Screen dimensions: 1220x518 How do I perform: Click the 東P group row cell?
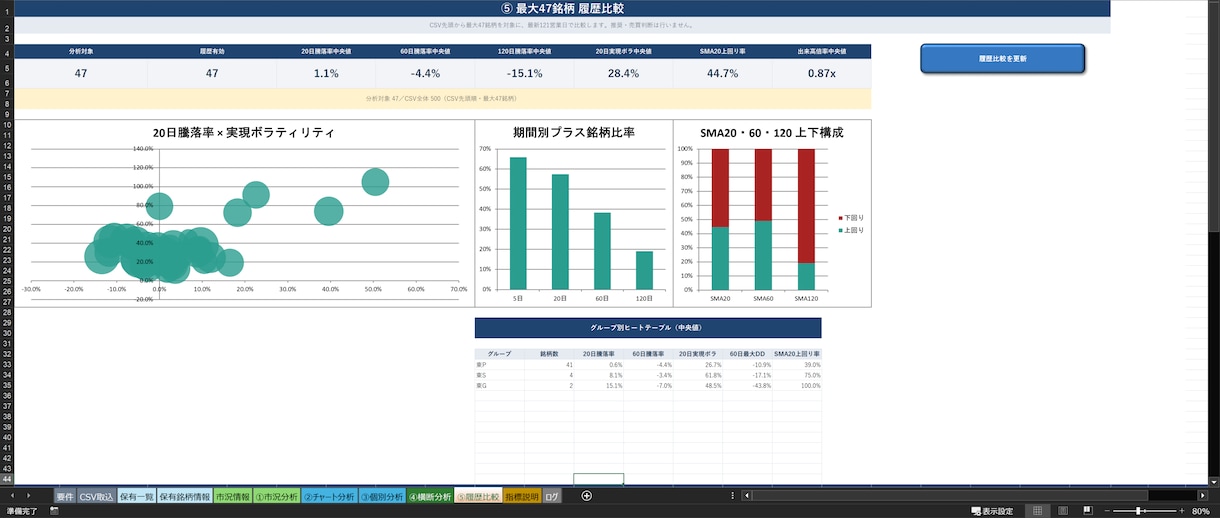(499, 365)
